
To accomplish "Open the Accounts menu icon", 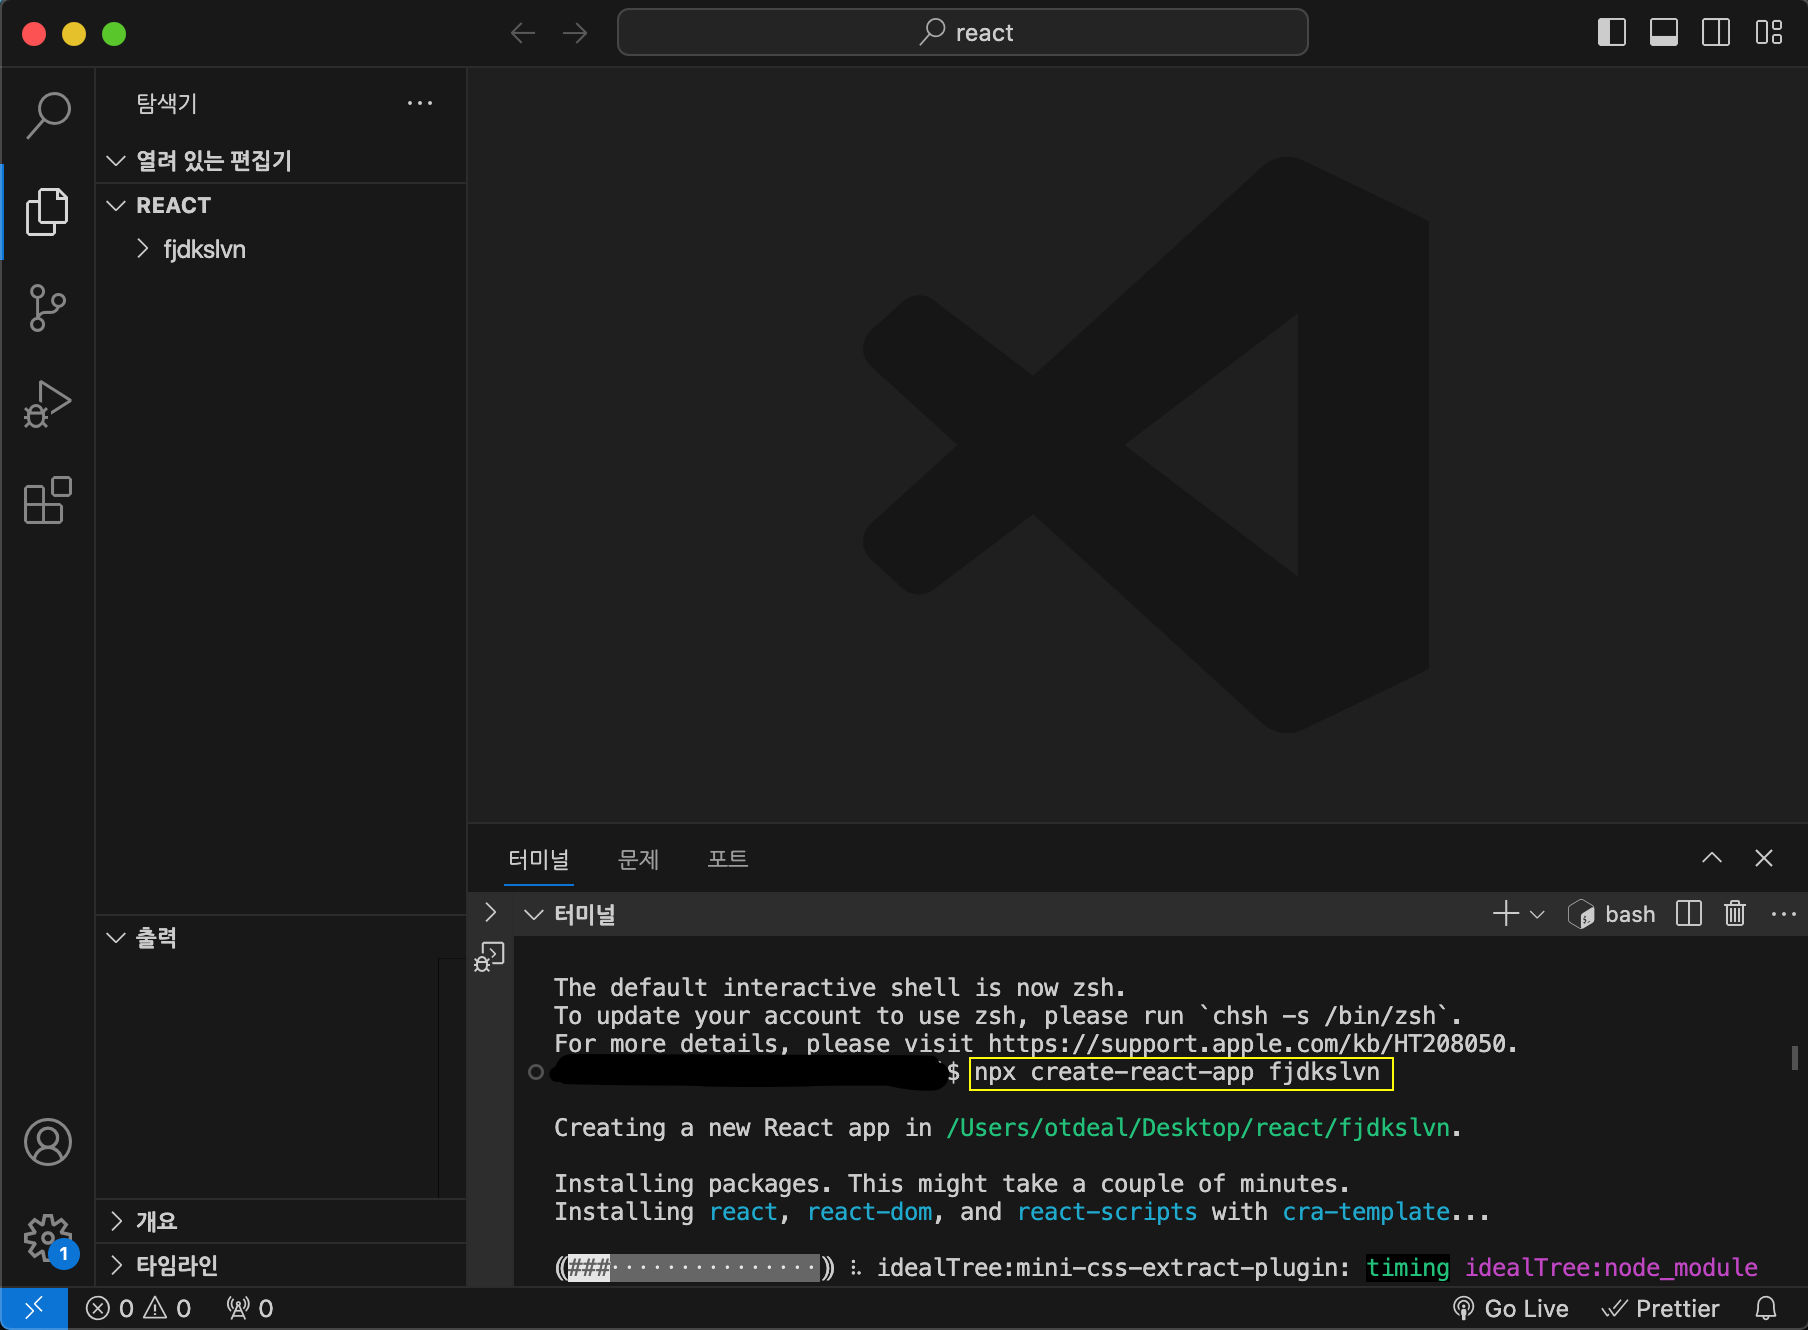I will coord(48,1142).
